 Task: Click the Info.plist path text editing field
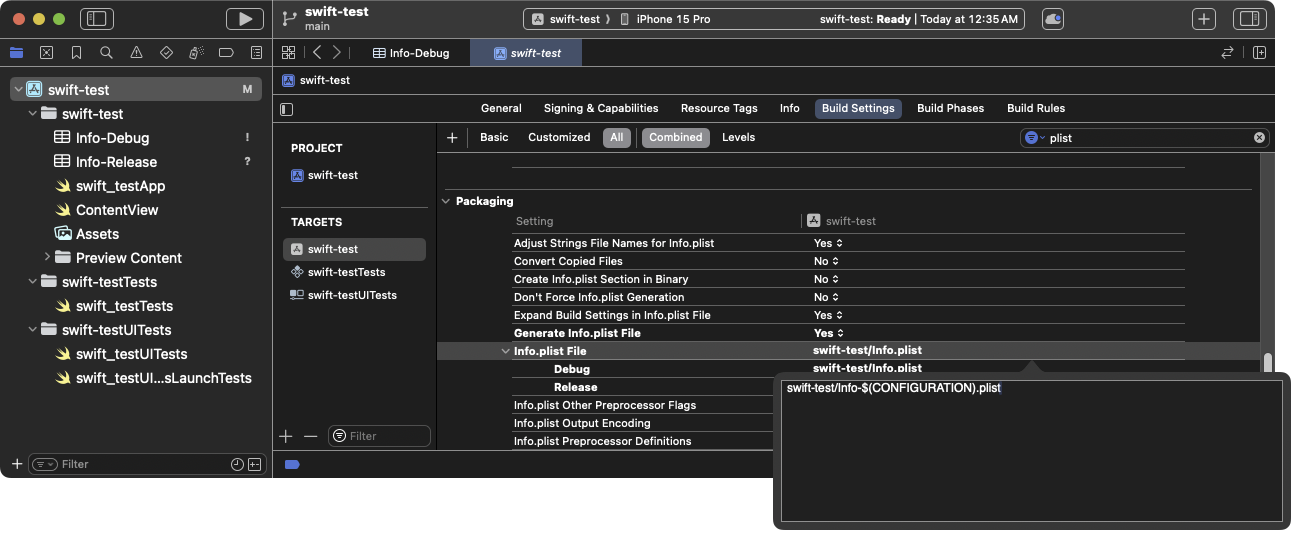tap(1030, 450)
